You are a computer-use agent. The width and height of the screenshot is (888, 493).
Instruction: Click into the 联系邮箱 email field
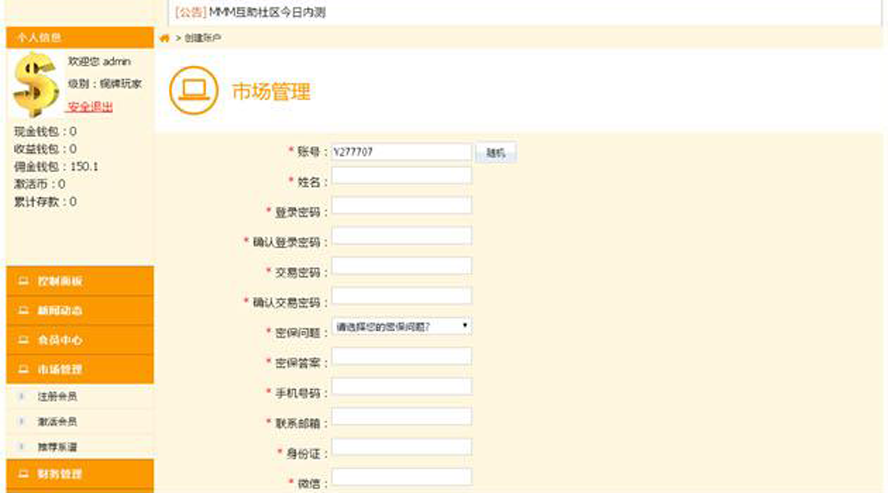(x=402, y=417)
